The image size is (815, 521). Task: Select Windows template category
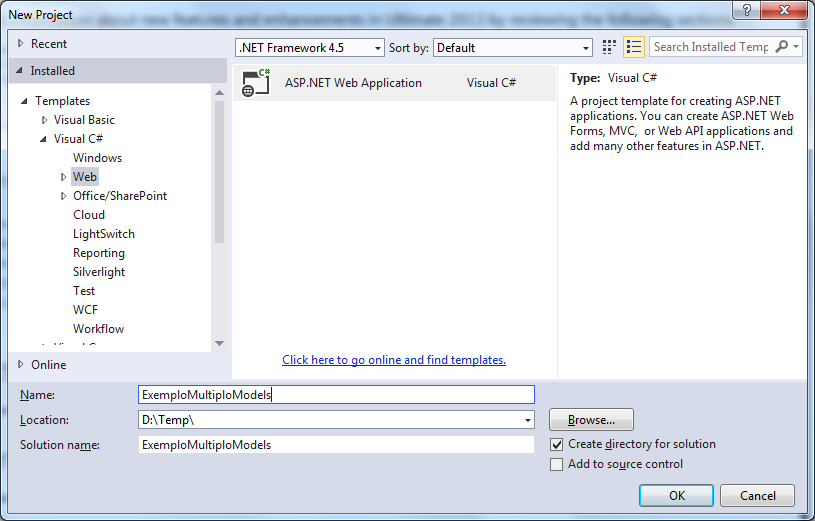tap(97, 158)
